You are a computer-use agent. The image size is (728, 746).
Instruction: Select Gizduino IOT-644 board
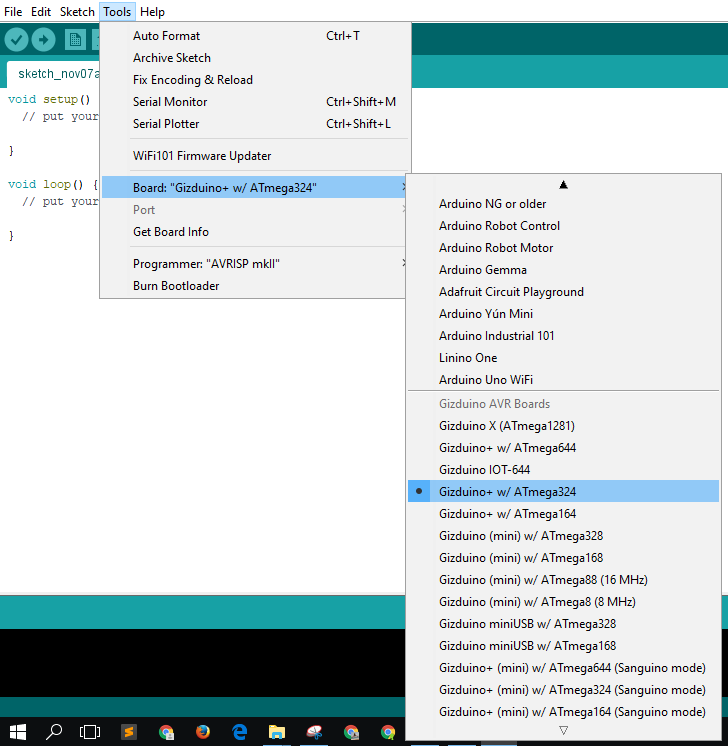click(563, 470)
